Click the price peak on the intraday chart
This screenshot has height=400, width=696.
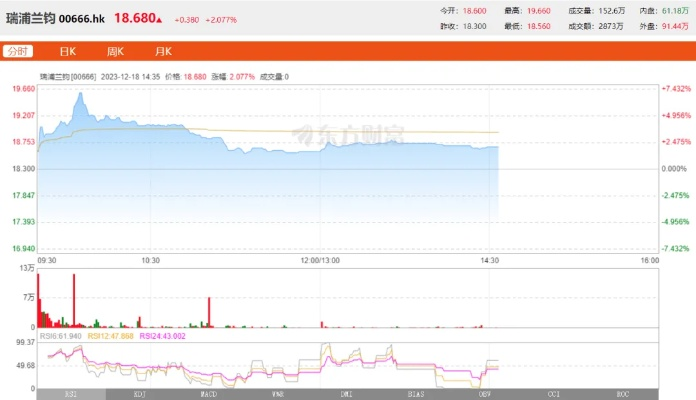click(79, 94)
